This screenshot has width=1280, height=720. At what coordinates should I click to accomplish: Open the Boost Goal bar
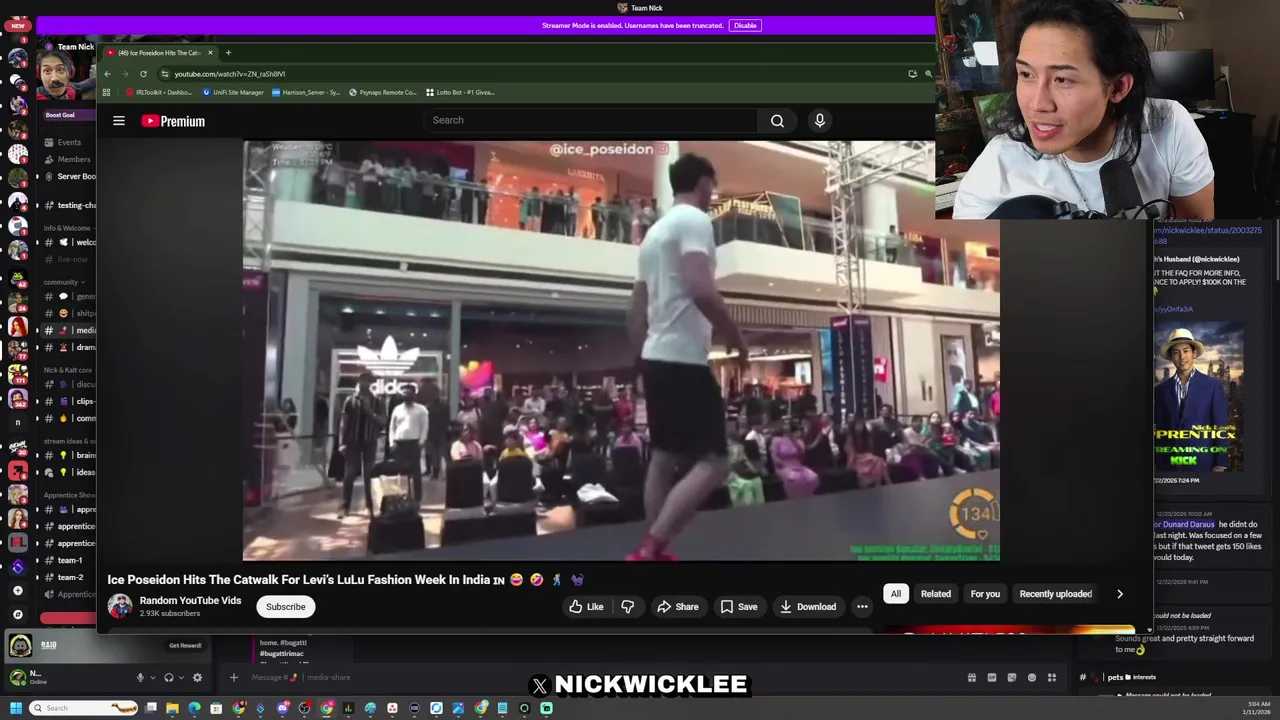point(68,115)
